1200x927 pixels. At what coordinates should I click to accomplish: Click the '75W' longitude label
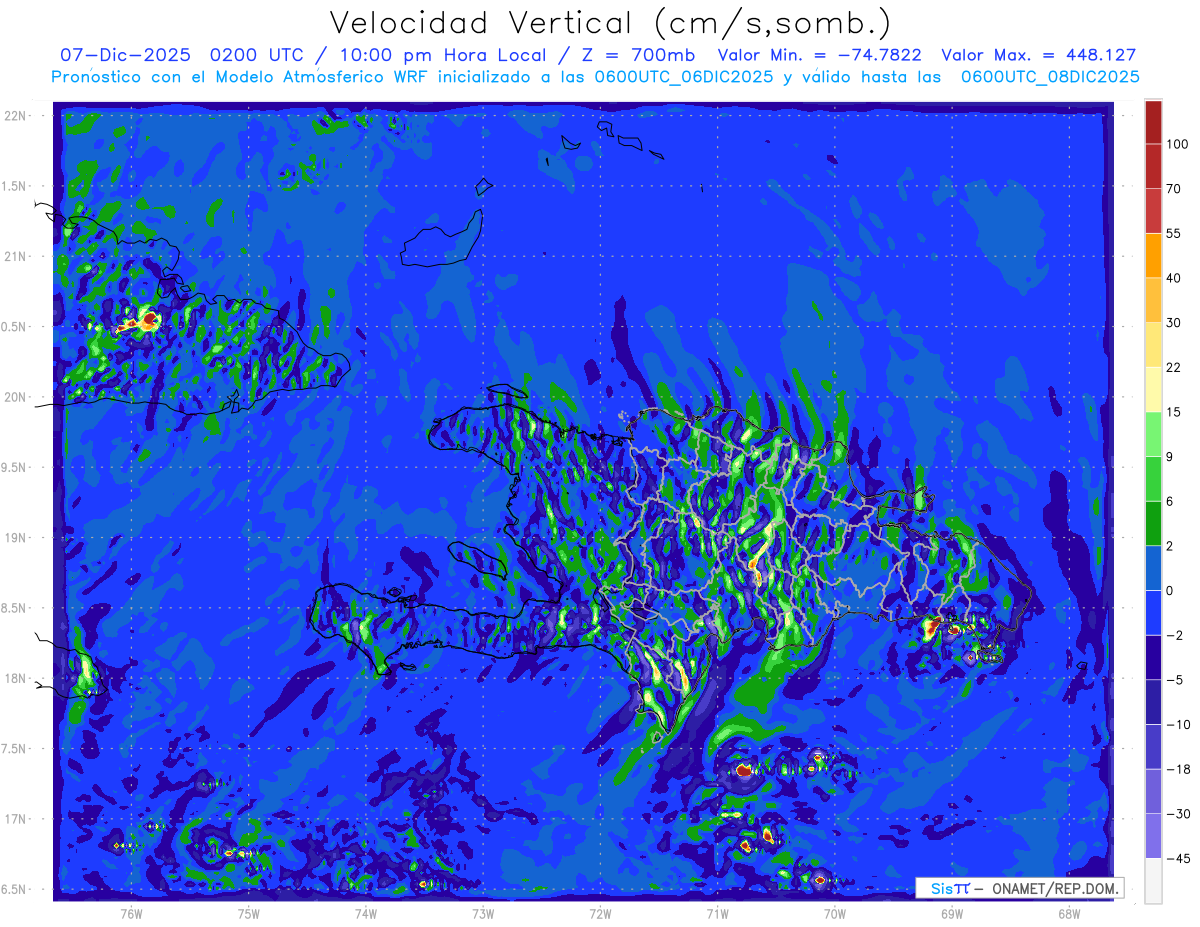[x=248, y=913]
